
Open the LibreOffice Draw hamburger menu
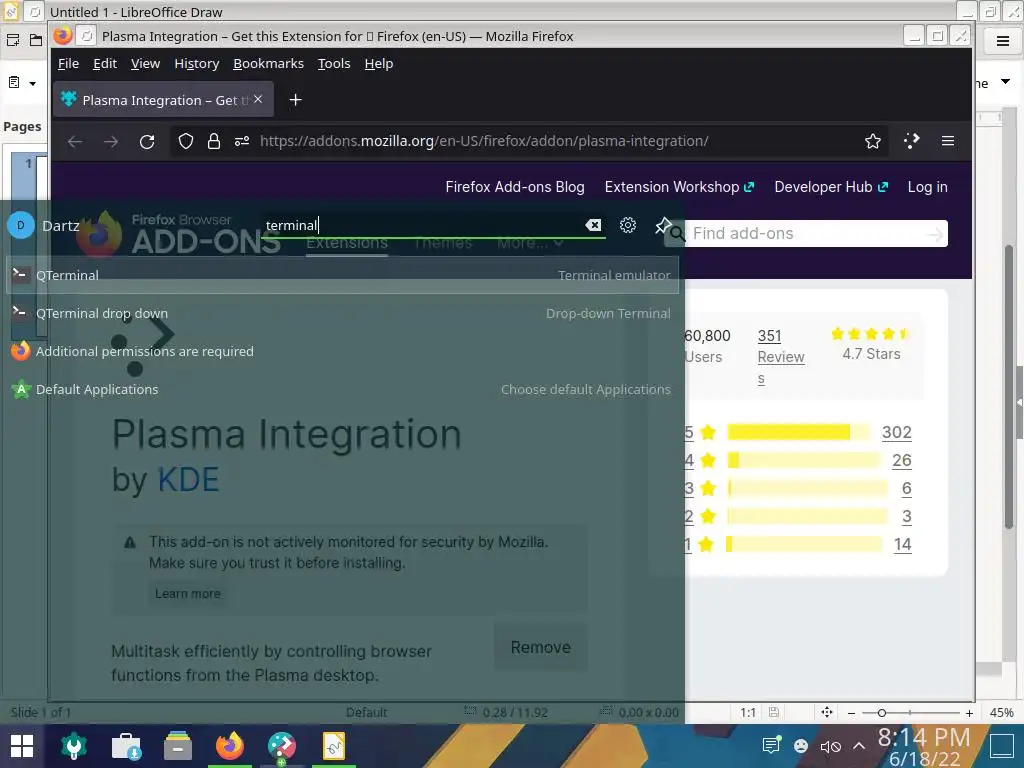click(x=1002, y=41)
